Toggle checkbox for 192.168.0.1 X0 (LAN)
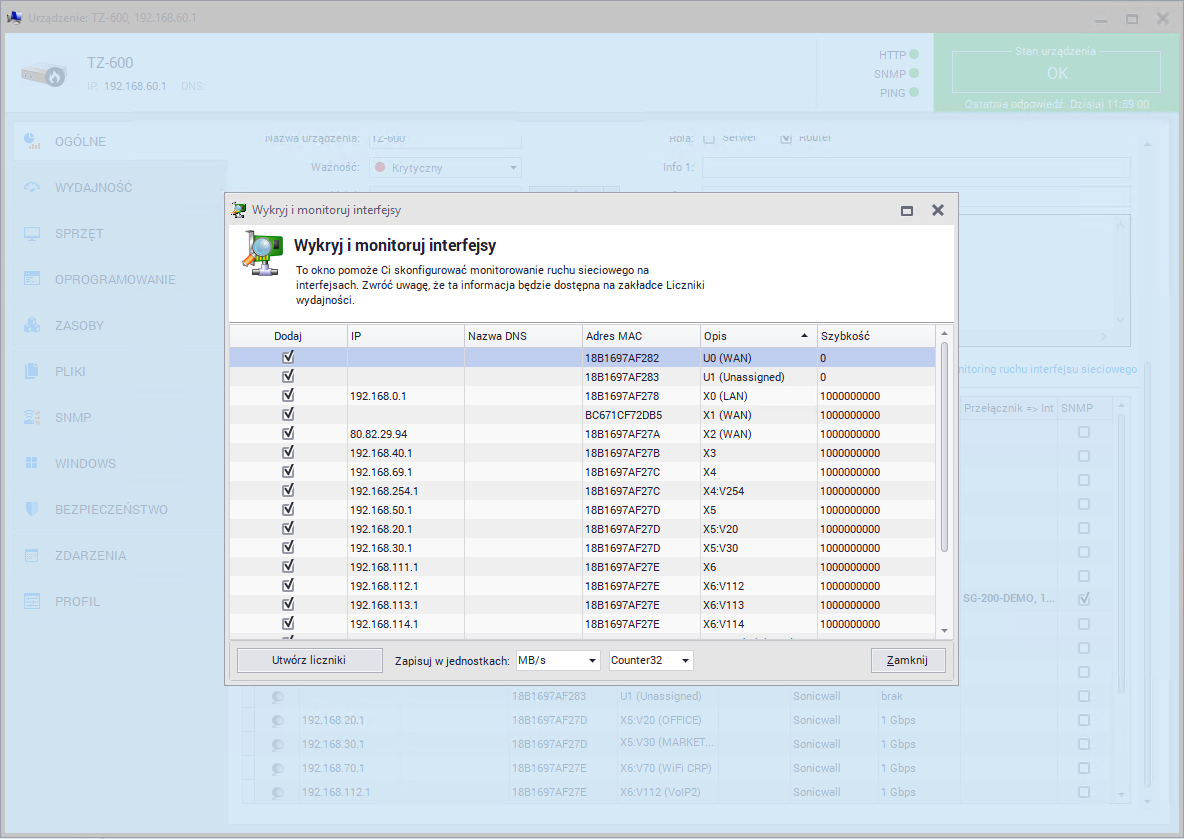Viewport: 1184px width, 839px height. coord(288,395)
